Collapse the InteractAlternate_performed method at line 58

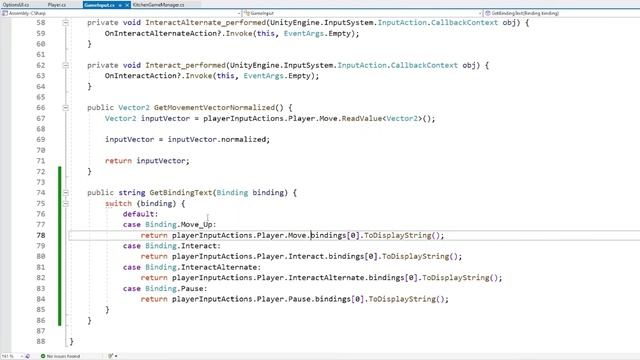click(65, 23)
